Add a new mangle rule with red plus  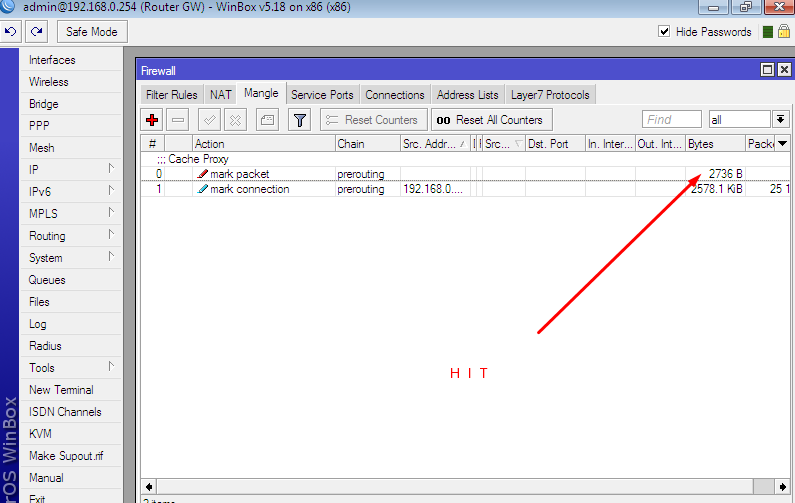152,120
